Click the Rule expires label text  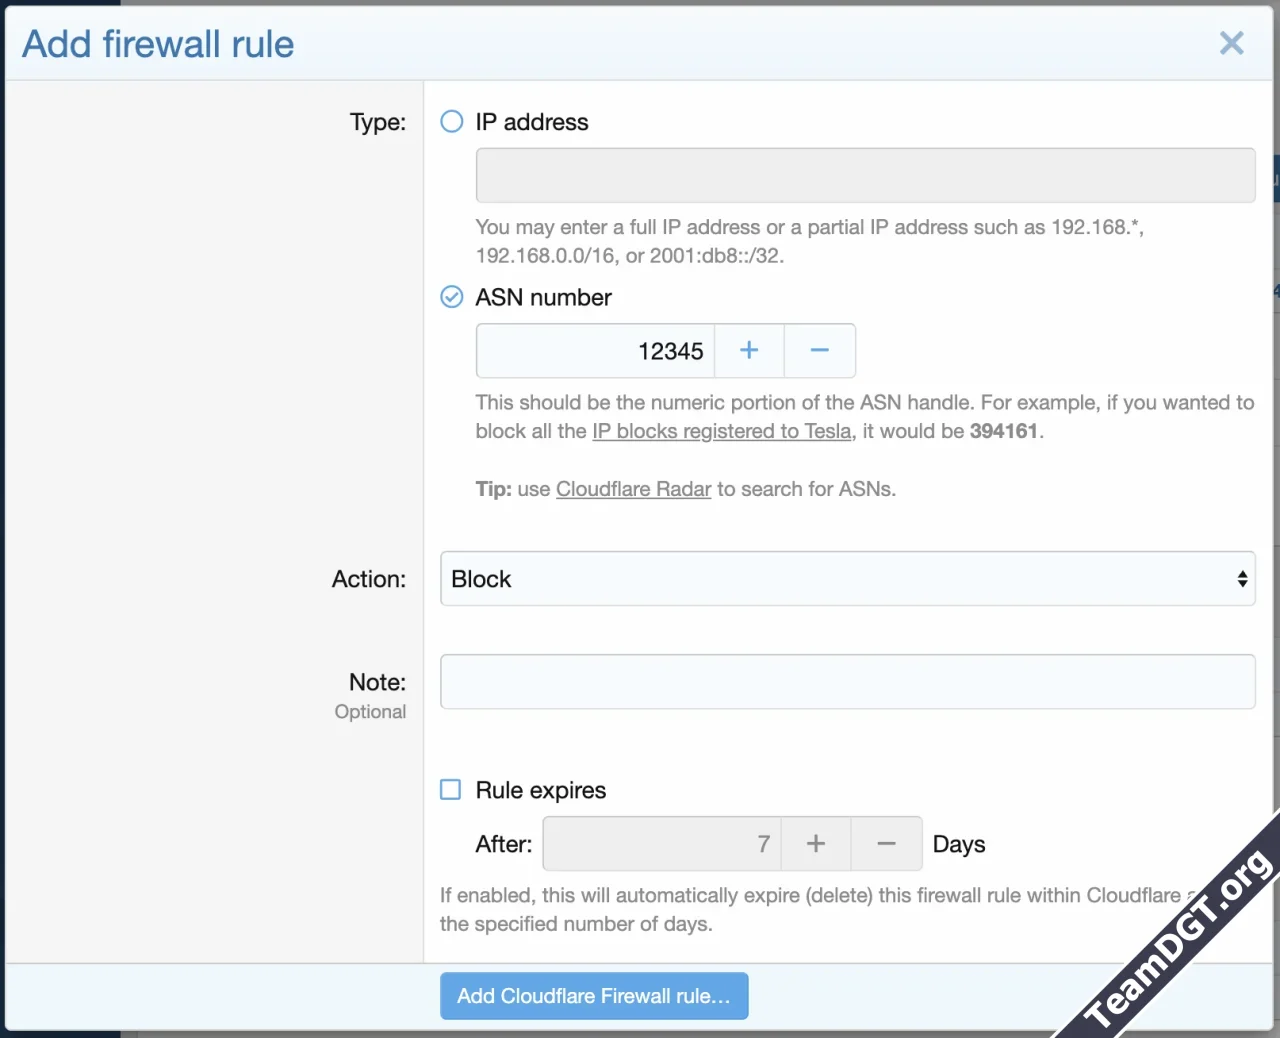541,790
